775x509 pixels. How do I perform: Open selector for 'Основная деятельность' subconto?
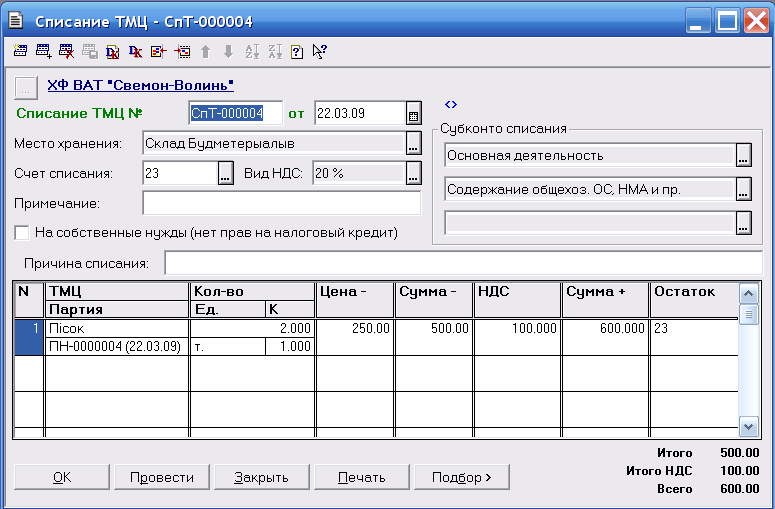(x=743, y=155)
